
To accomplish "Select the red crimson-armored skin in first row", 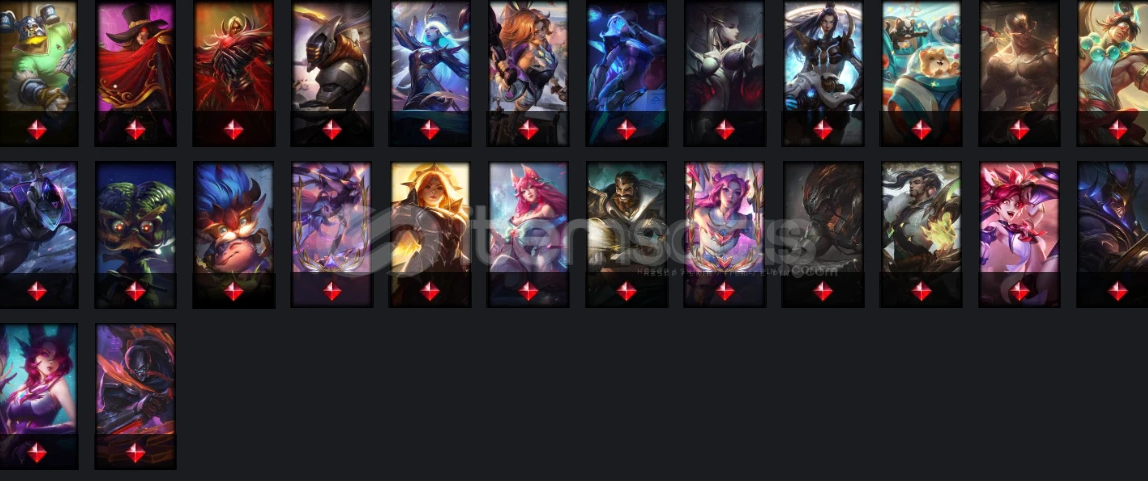I will [x=234, y=56].
